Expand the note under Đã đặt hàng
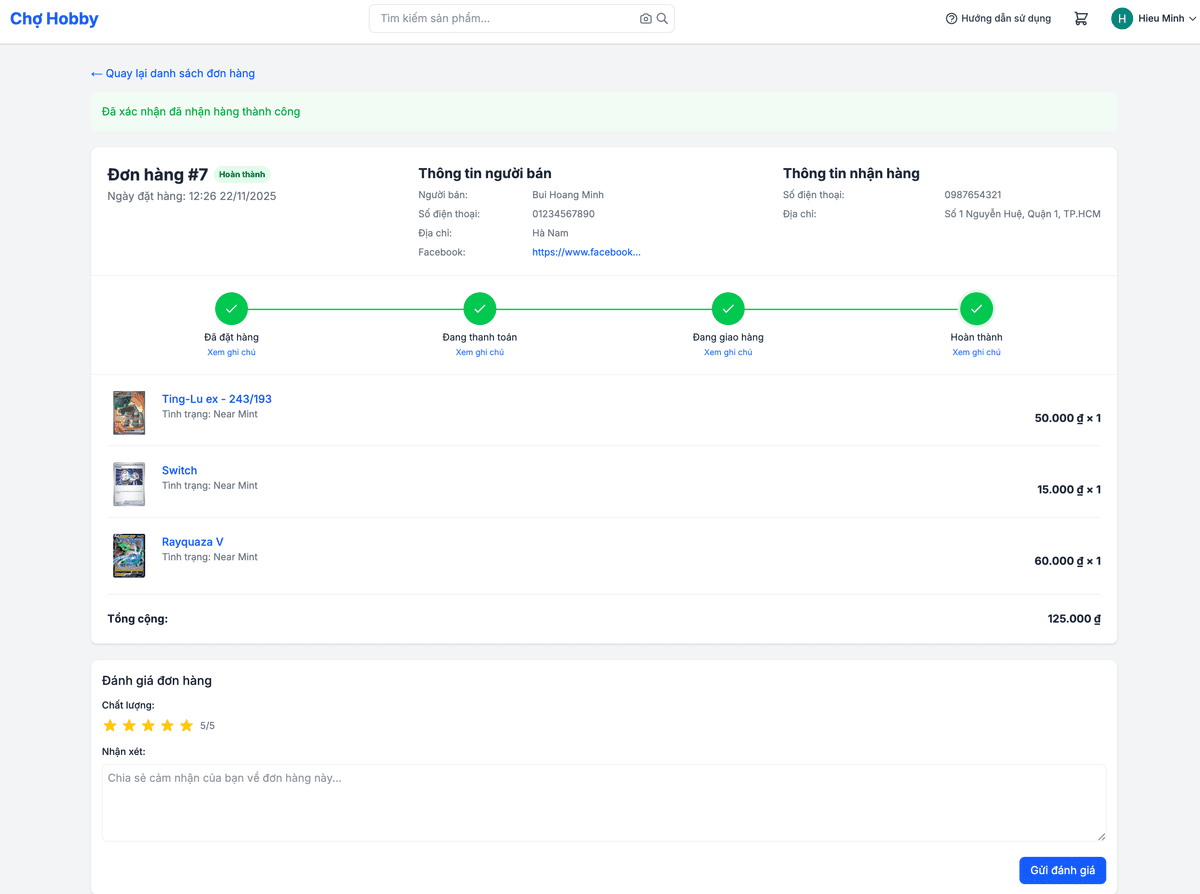Viewport: 1200px width, 894px height. pos(231,353)
